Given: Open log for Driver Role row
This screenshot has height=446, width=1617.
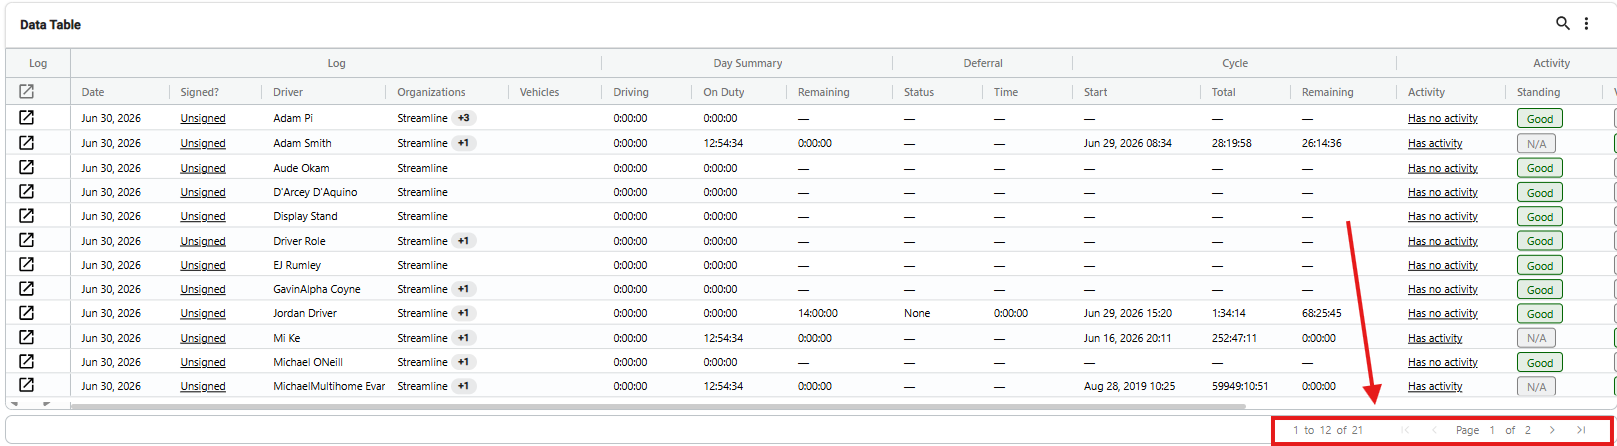Looking at the screenshot, I should [x=27, y=240].
